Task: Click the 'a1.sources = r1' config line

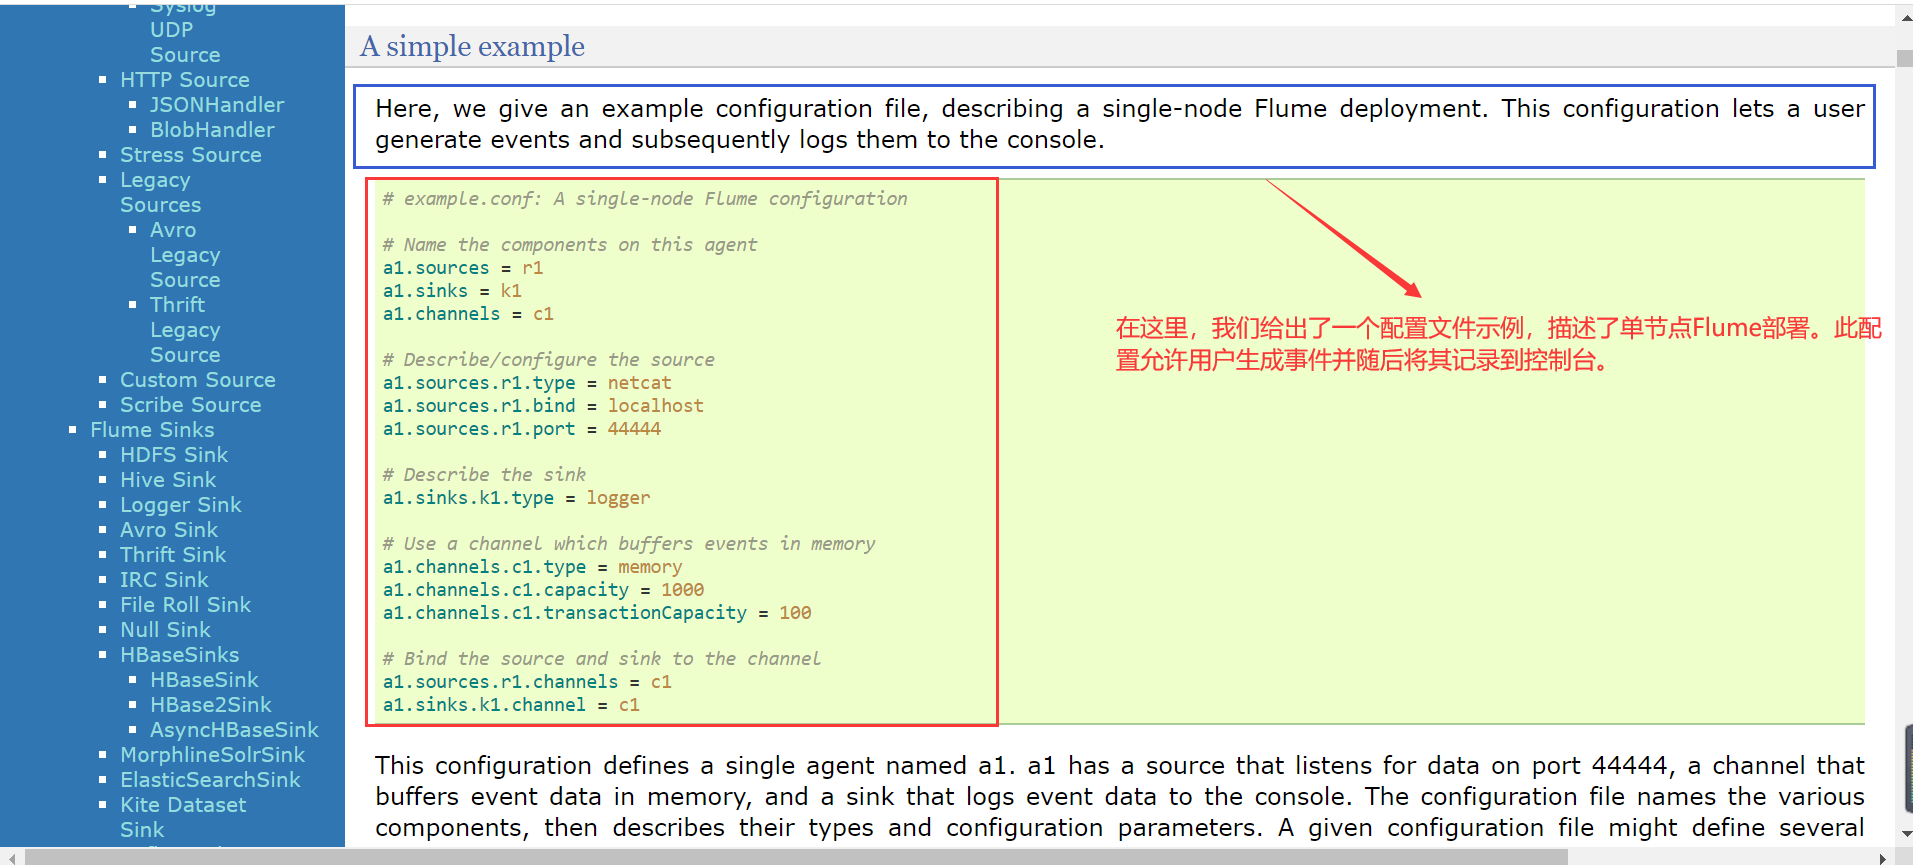Action: [463, 268]
